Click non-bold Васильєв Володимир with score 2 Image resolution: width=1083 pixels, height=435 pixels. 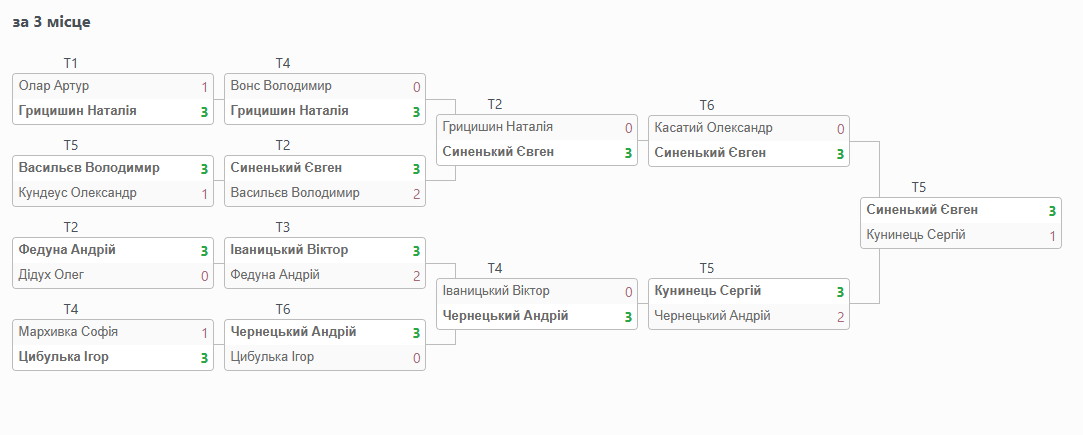click(x=295, y=193)
